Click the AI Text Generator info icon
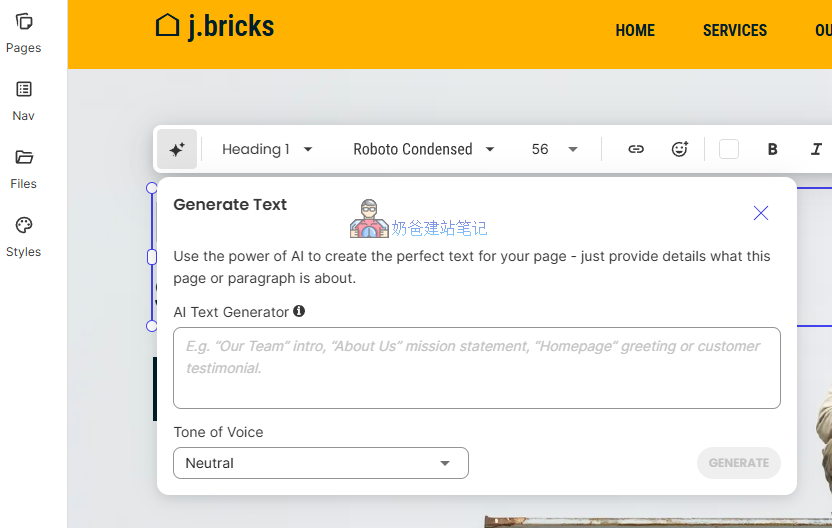This screenshot has width=832, height=528. click(x=299, y=311)
